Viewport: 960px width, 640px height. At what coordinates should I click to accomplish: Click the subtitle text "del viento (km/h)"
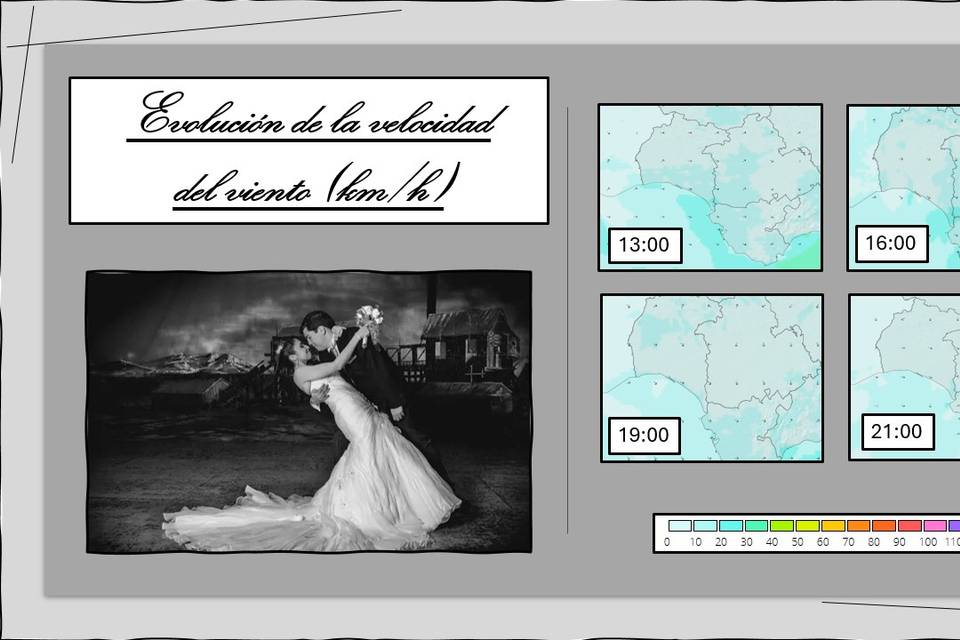point(315,184)
